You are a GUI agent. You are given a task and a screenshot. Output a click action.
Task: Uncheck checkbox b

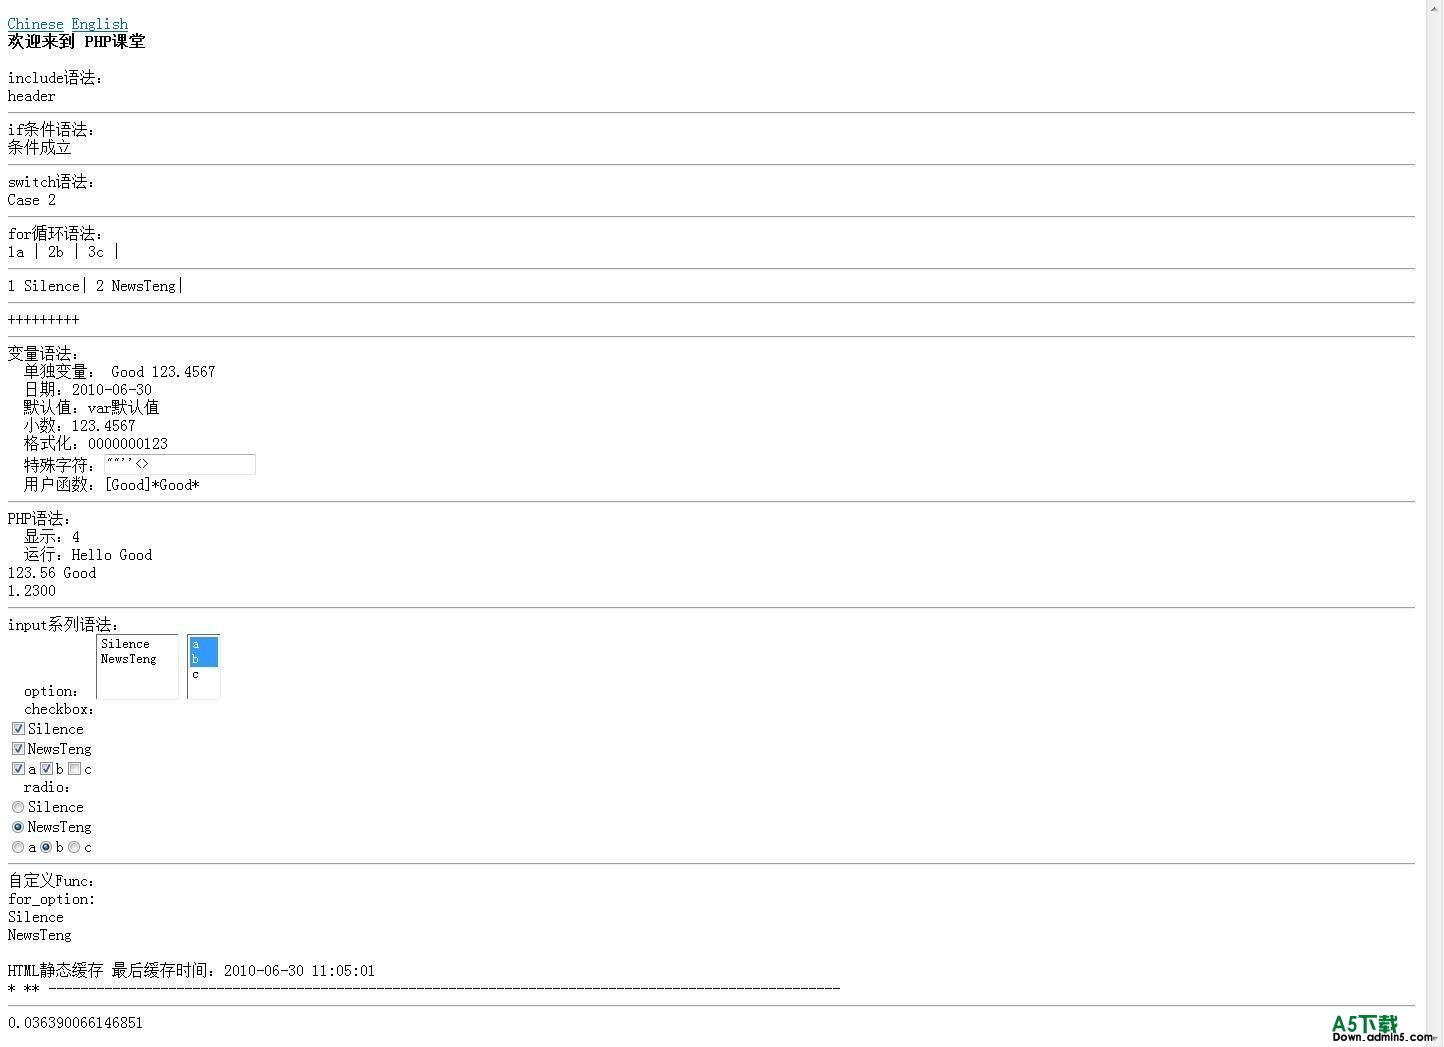pyautogui.click(x=46, y=769)
